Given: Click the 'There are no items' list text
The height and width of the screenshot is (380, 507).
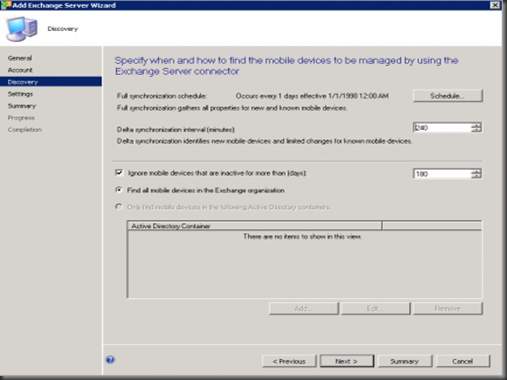Looking at the screenshot, I should point(302,236).
